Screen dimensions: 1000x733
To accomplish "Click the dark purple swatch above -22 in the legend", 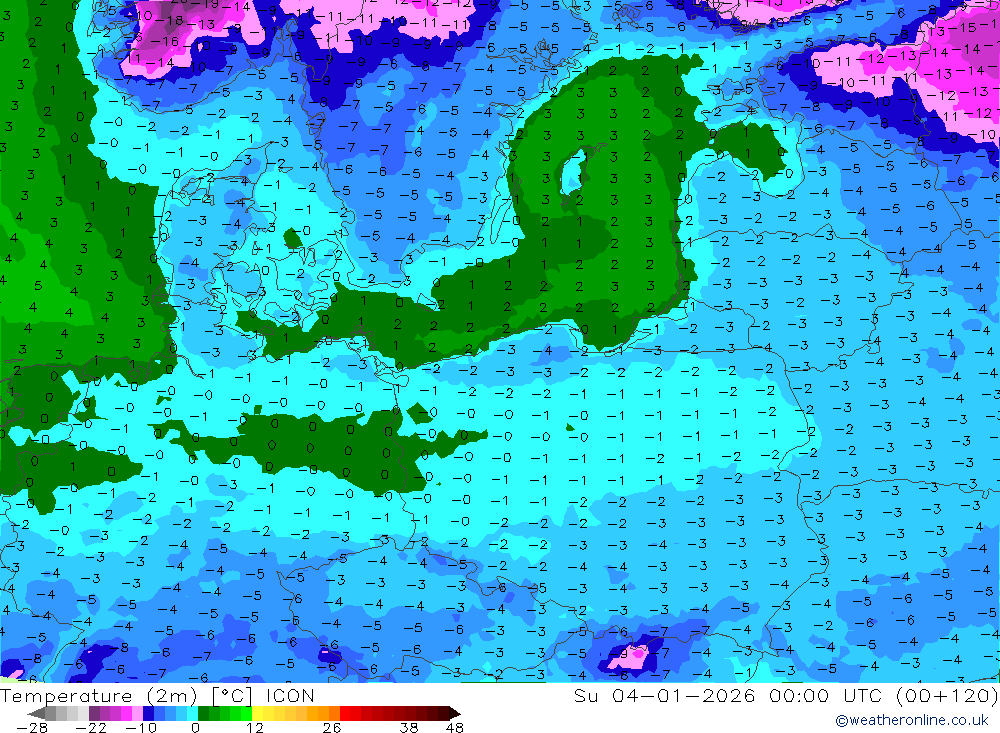I will tap(94, 713).
